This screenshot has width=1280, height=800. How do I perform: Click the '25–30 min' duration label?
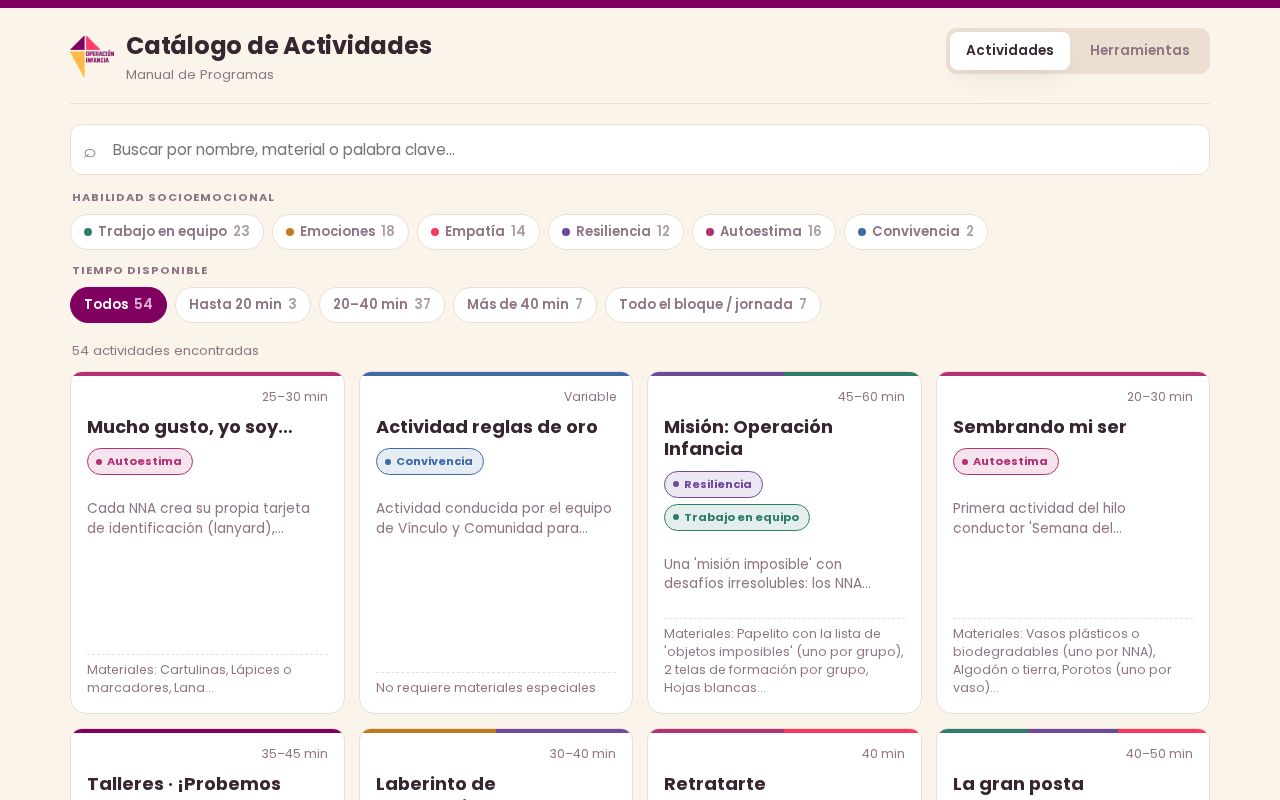[x=295, y=397]
